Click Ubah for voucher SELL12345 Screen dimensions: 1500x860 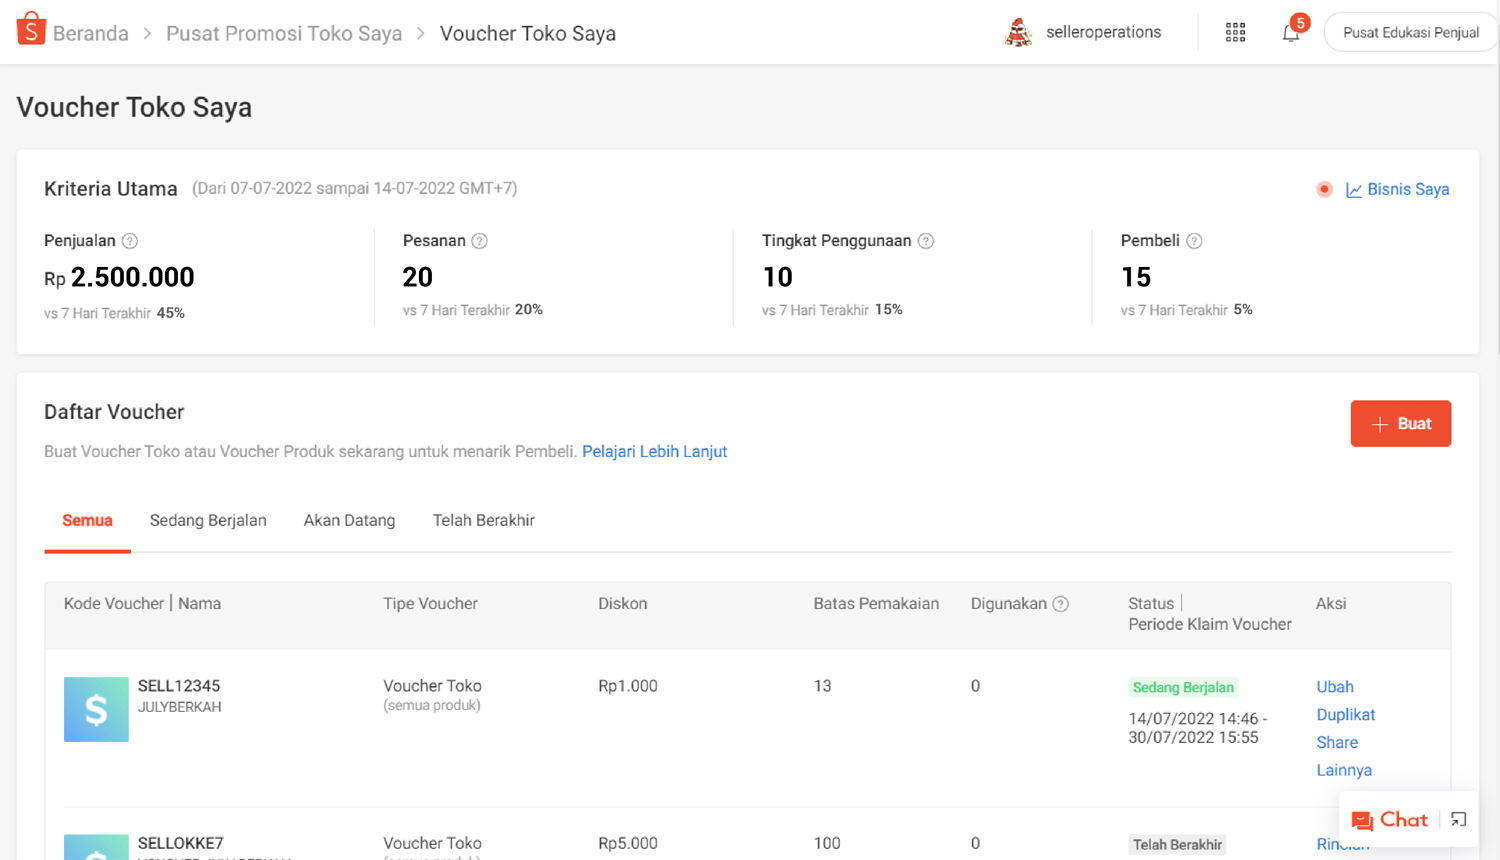pos(1334,687)
